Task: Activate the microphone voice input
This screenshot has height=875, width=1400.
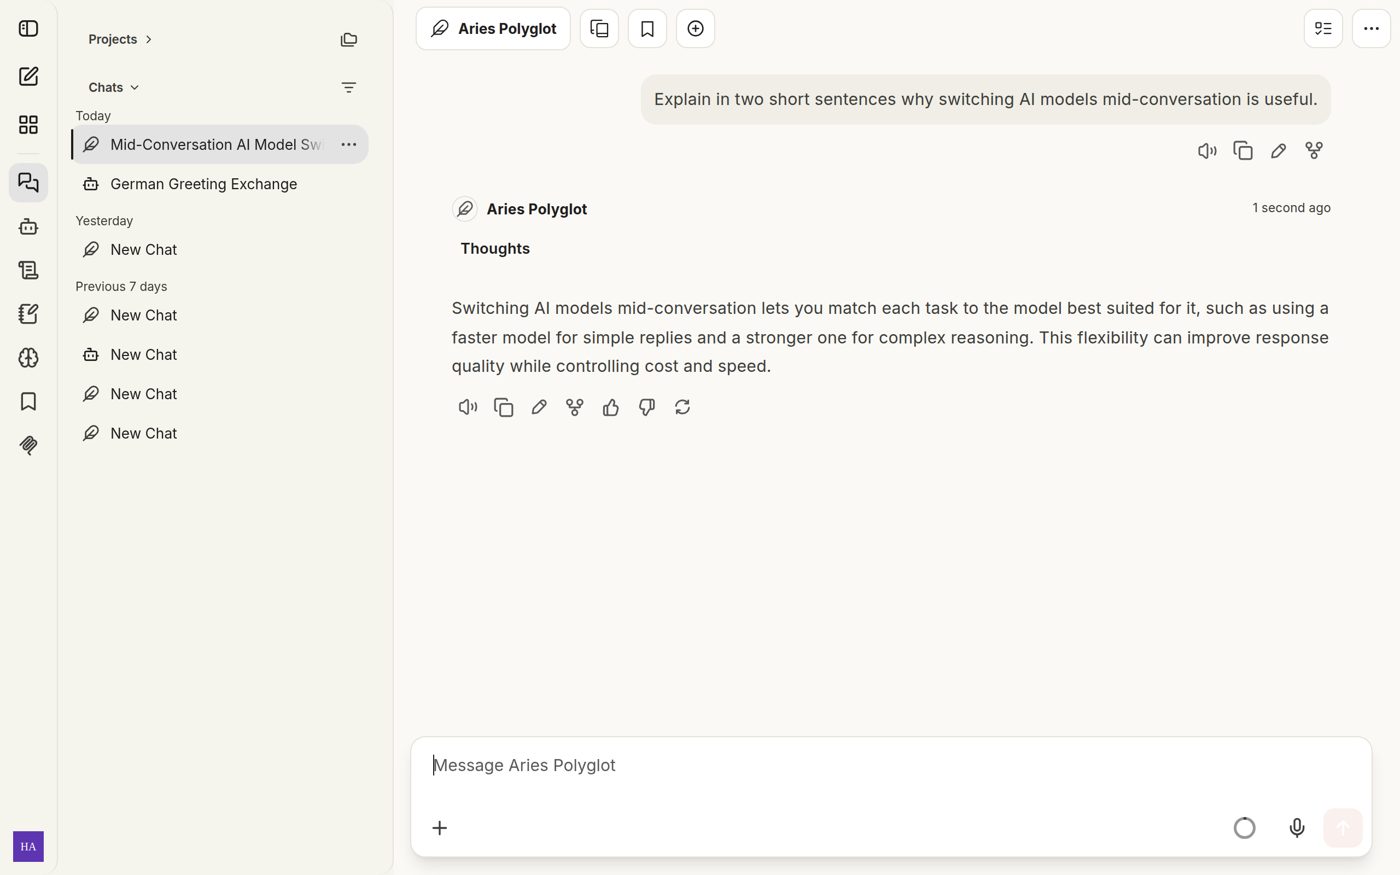Action: tap(1297, 828)
